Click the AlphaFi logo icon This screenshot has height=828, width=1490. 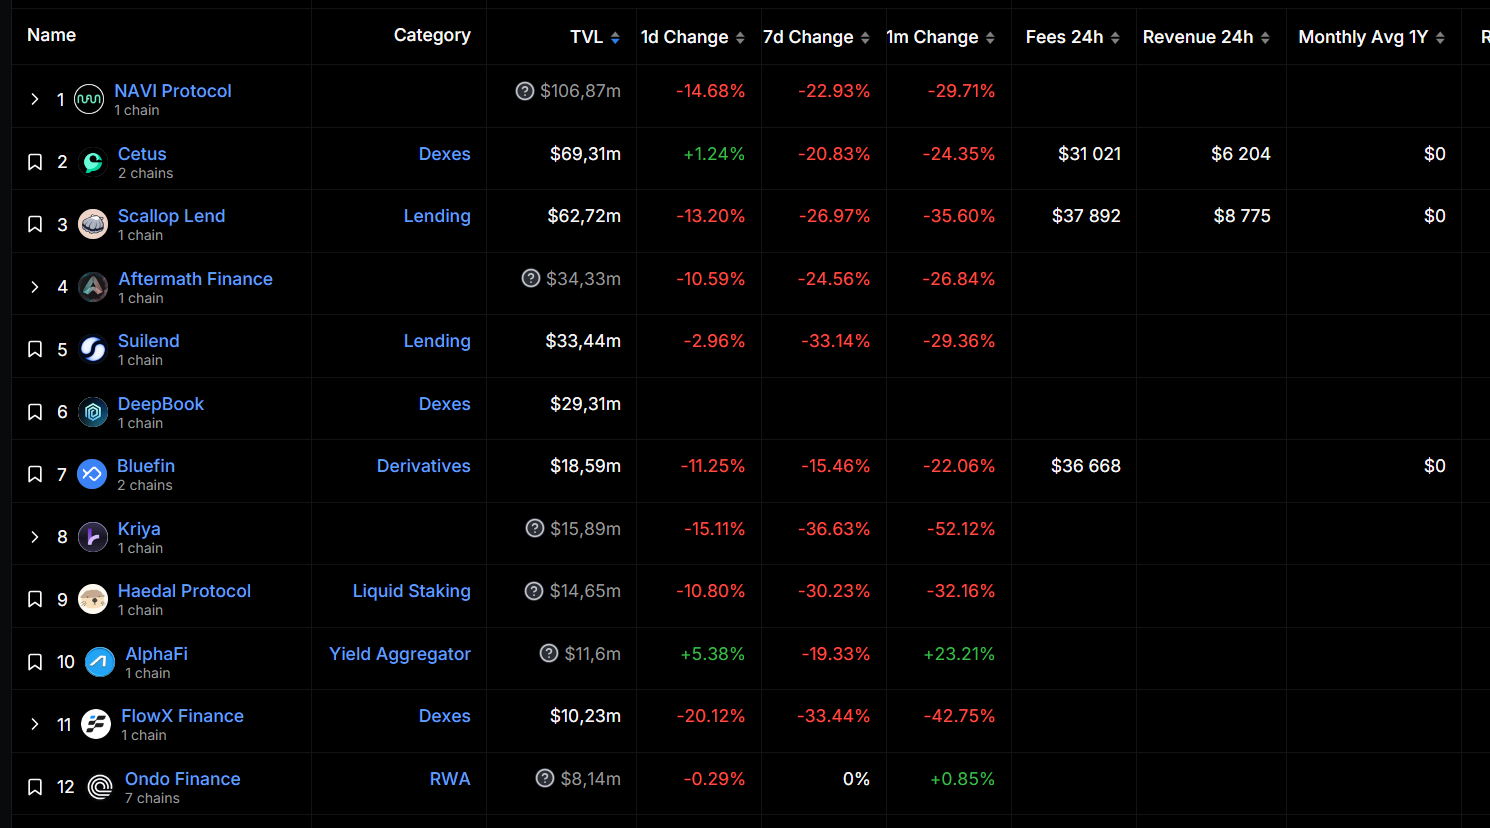pos(100,662)
